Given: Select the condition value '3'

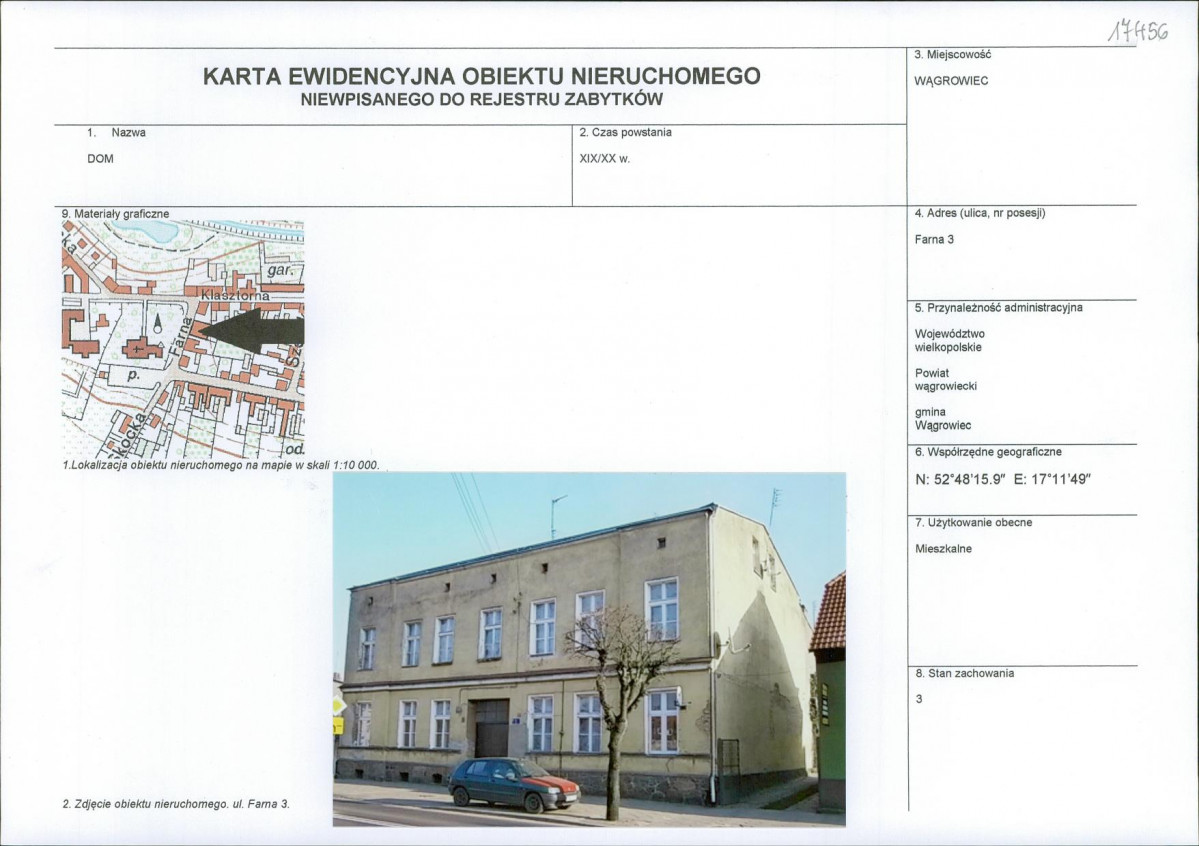Looking at the screenshot, I should (x=919, y=699).
